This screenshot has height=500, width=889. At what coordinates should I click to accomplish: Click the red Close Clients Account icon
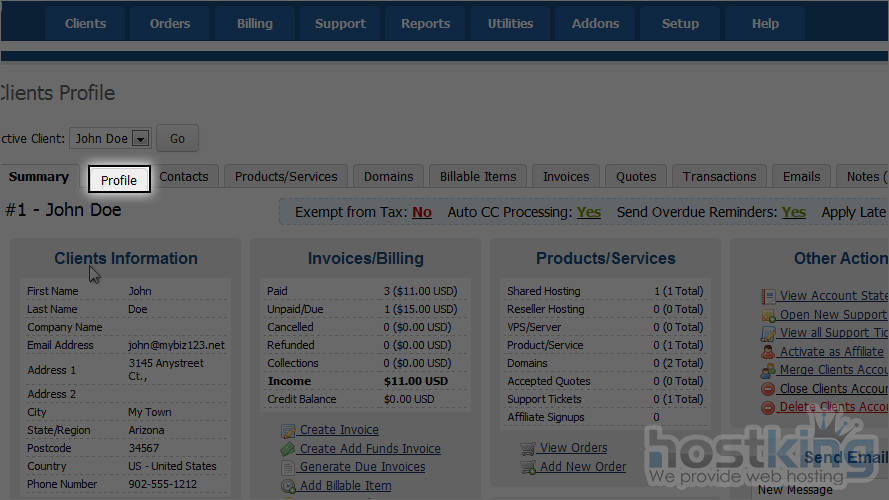click(x=768, y=389)
